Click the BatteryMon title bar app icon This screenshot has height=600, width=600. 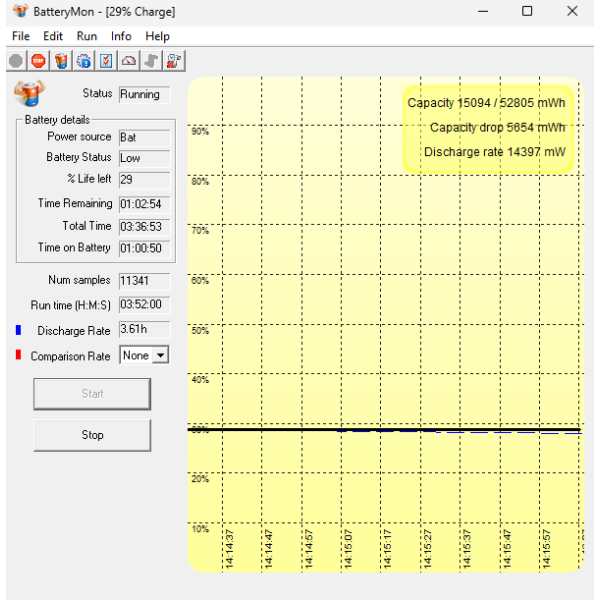(x=20, y=11)
